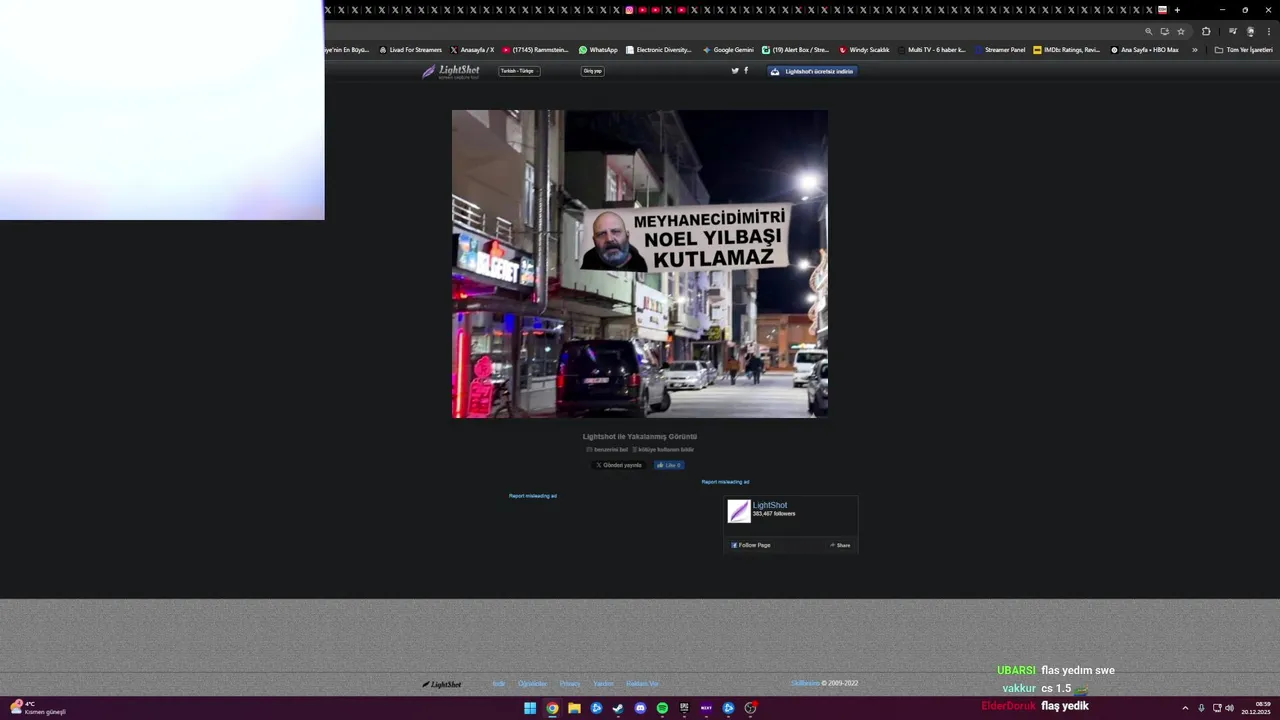Open the Chrome profile avatar
Image resolution: width=1280 pixels, height=720 pixels.
pyautogui.click(x=1250, y=31)
